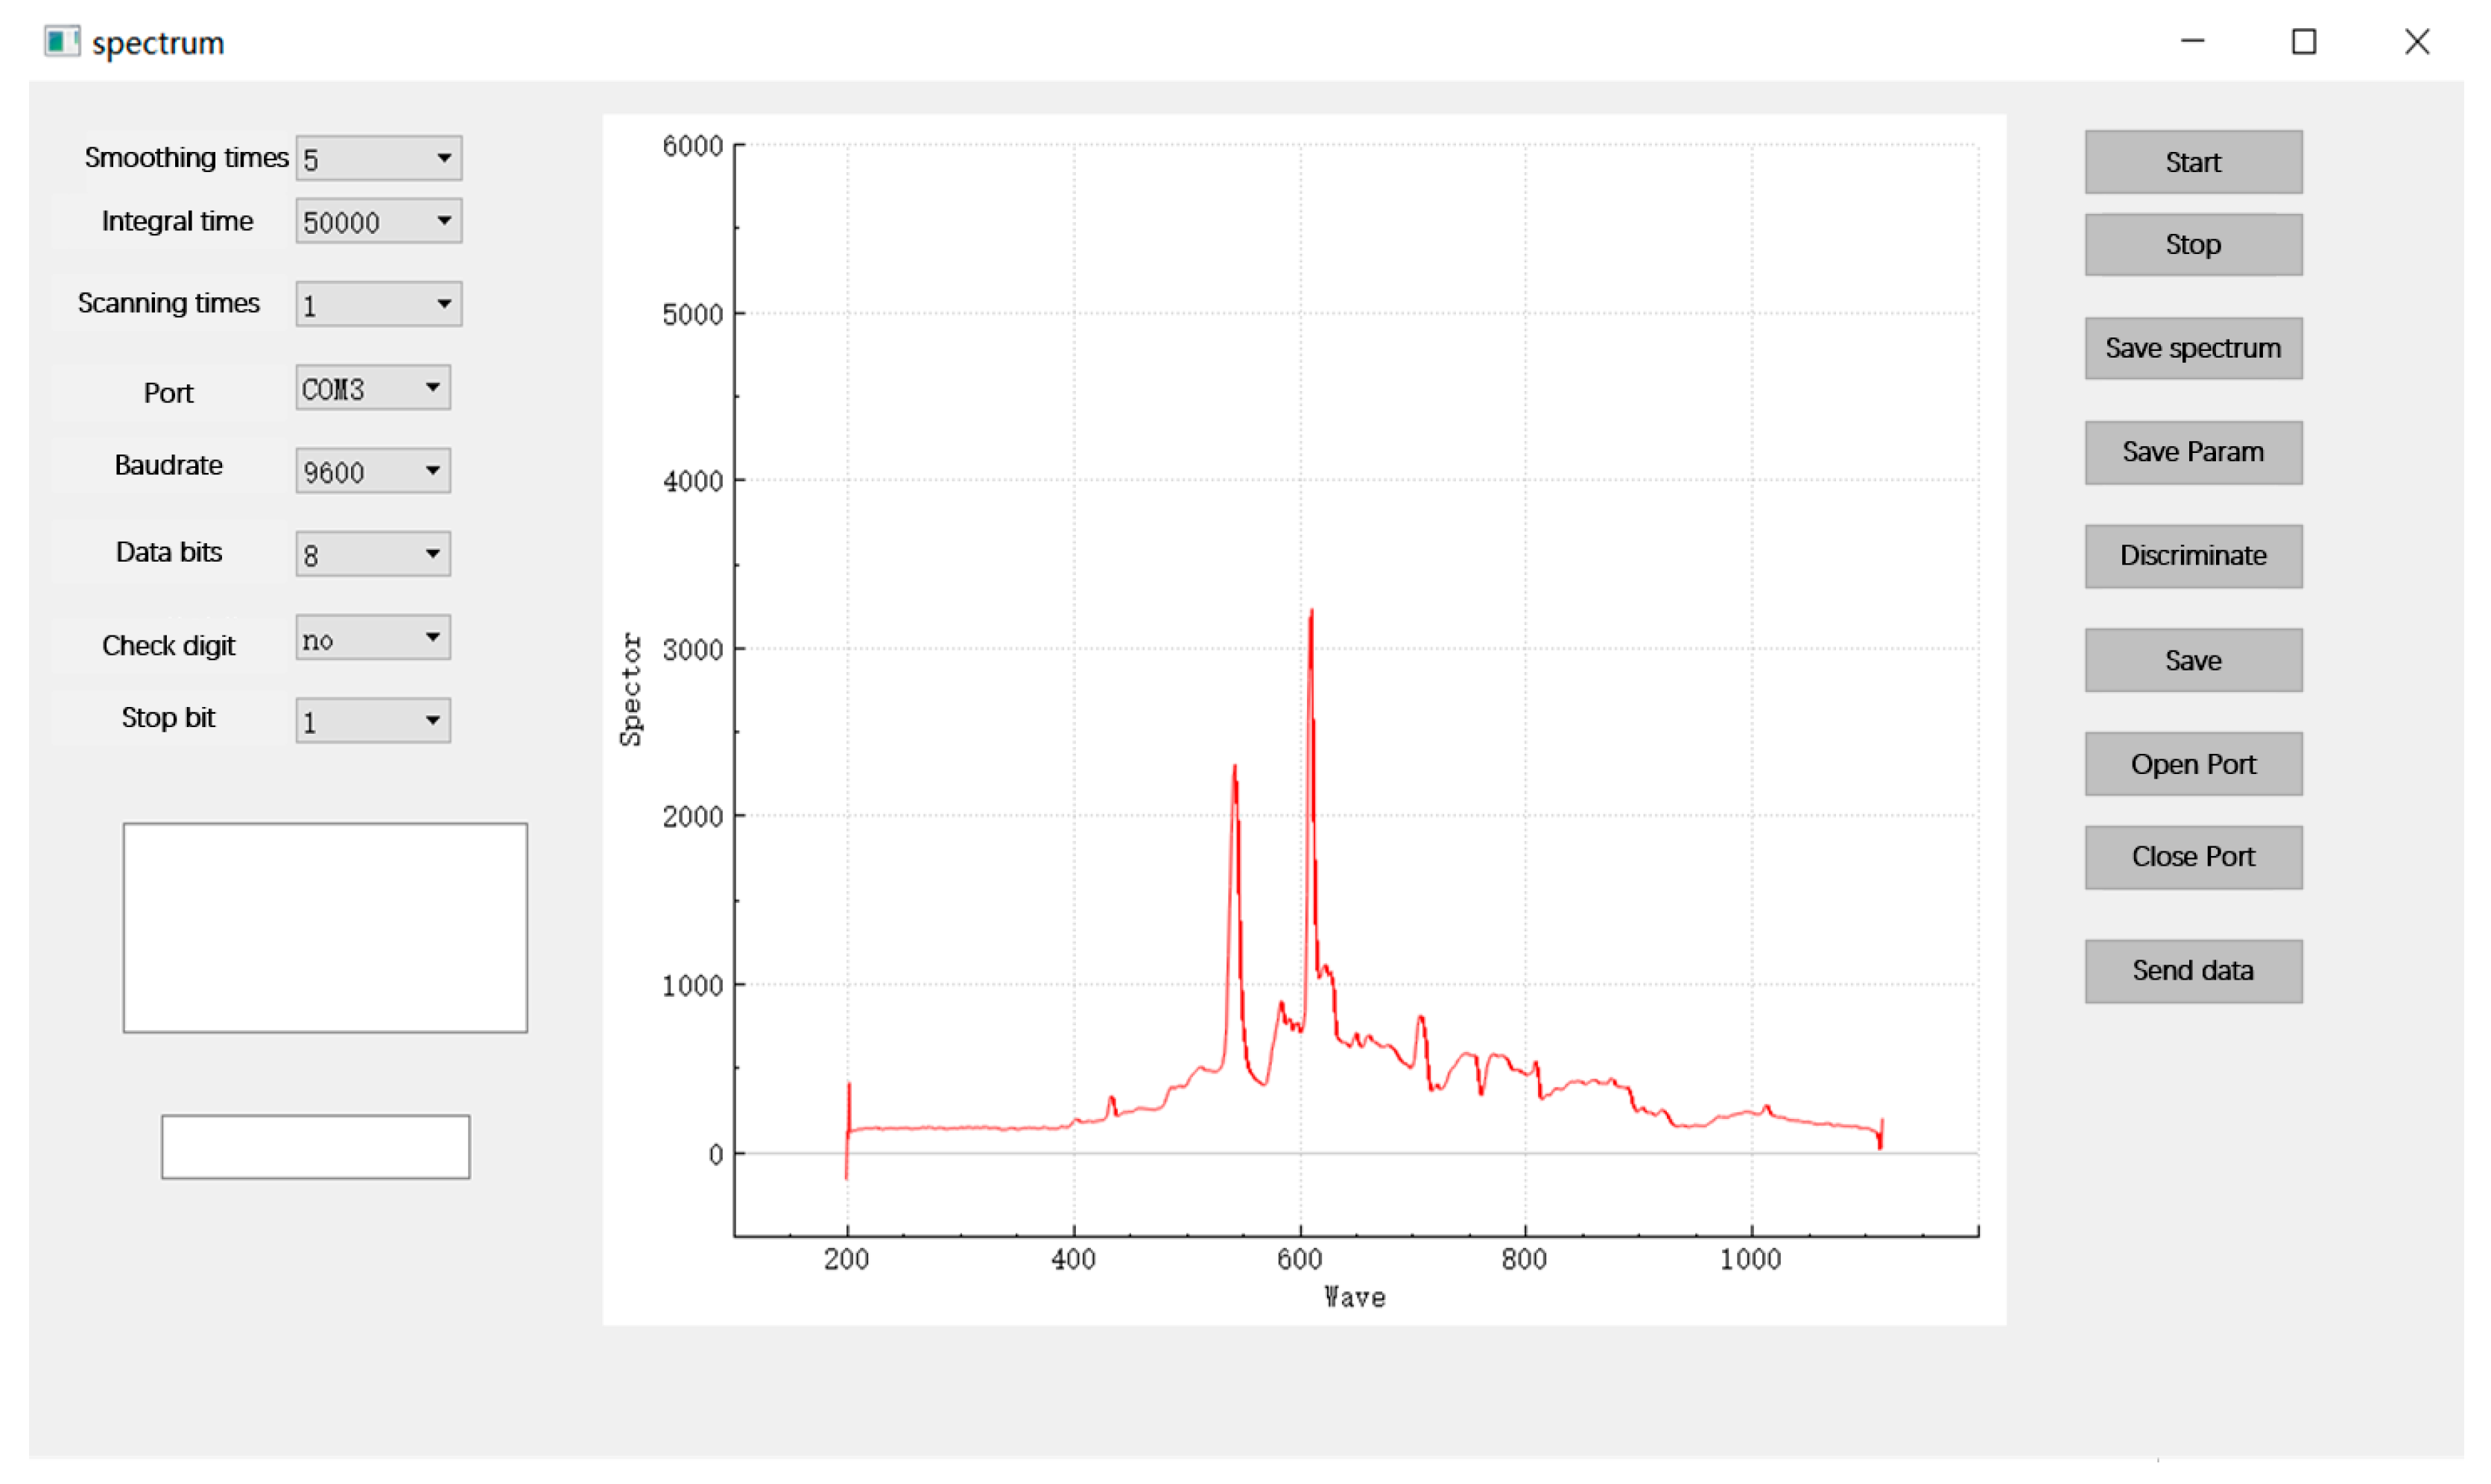Expand the Stop bit dropdown
Image resolution: width=2491 pixels, height=1484 pixels.
372,721
